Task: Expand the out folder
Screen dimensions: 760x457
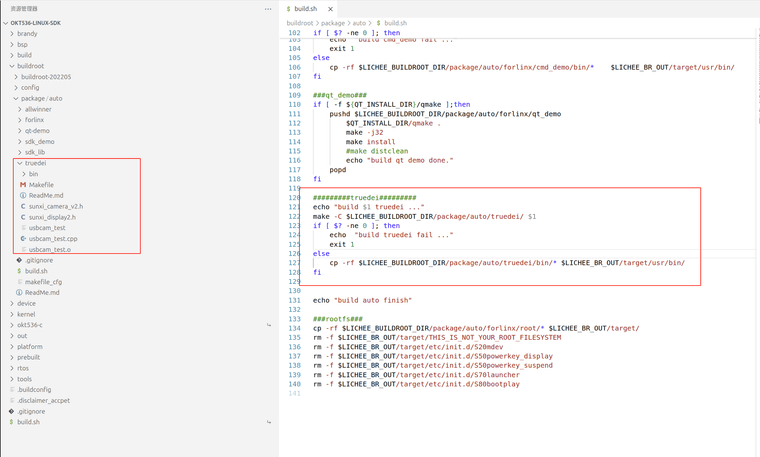Action: [x=18, y=336]
